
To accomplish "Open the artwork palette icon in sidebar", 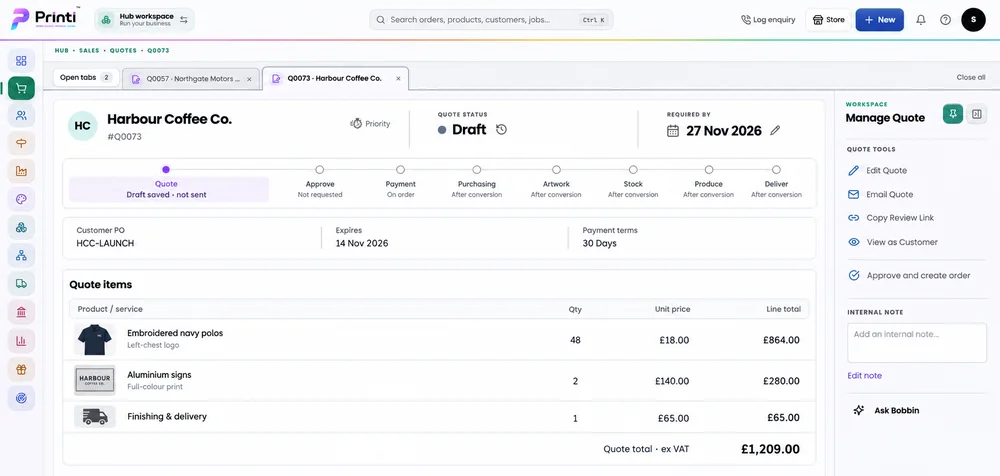I will pos(21,199).
